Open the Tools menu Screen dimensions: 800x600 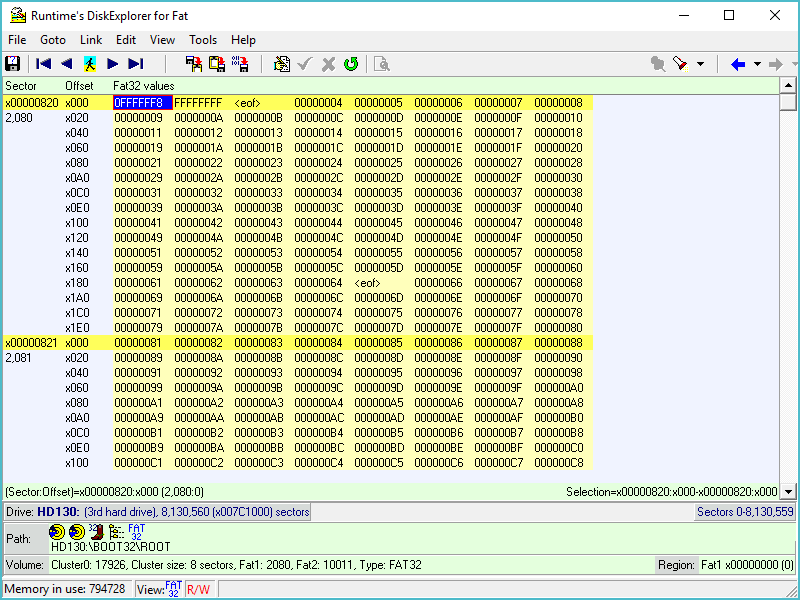pos(203,40)
